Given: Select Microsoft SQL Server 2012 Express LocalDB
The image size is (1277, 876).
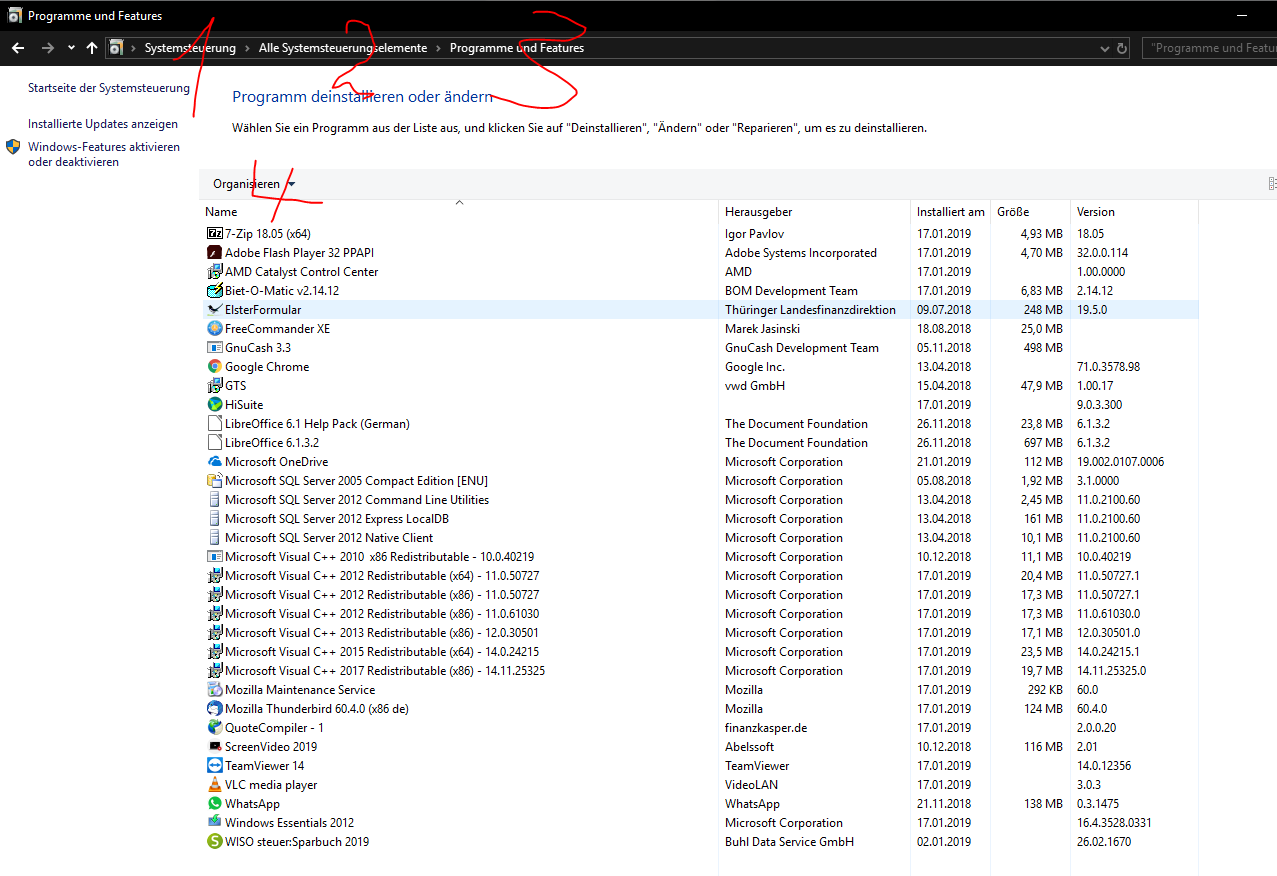Looking at the screenshot, I should [x=700, y=519].
